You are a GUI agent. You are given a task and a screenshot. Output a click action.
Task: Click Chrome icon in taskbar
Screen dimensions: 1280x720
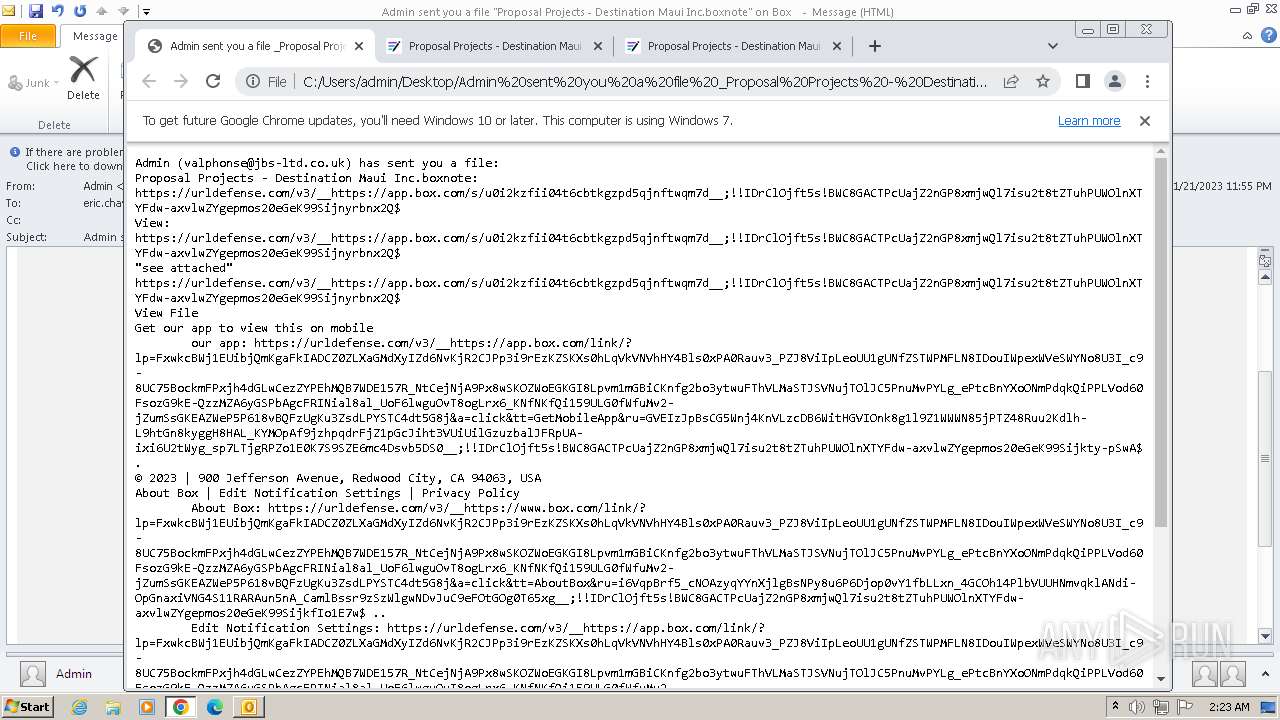(x=181, y=707)
